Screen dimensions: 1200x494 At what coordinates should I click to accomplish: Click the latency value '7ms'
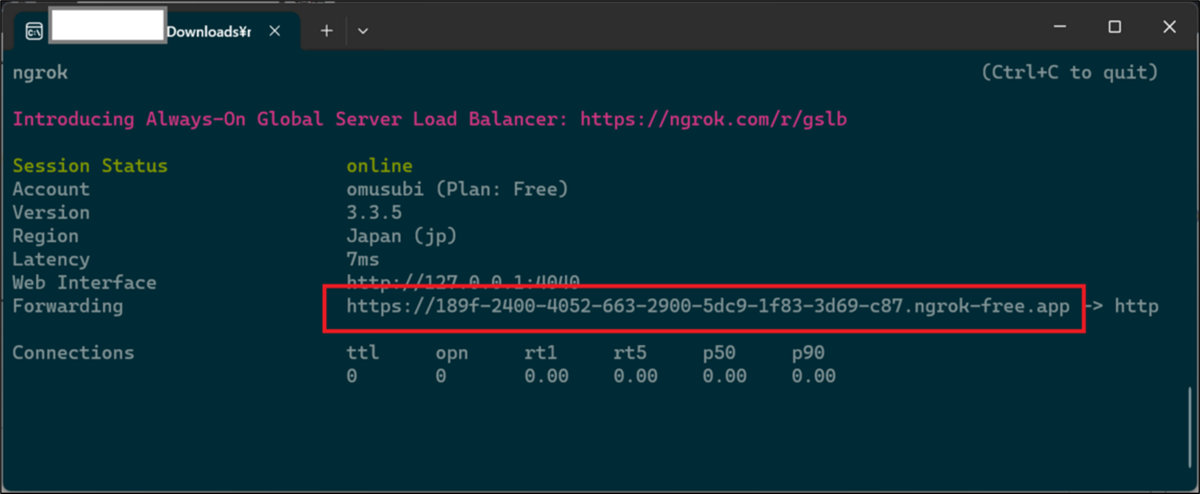click(363, 260)
